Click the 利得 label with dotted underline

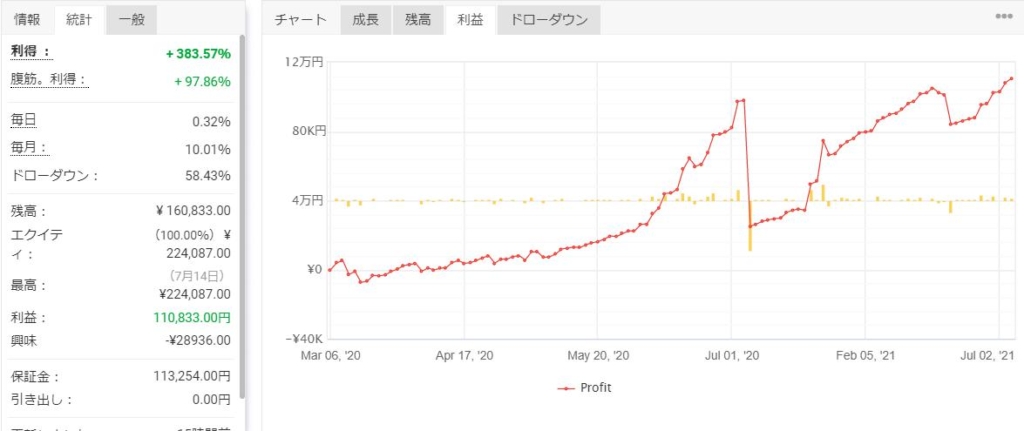30,52
